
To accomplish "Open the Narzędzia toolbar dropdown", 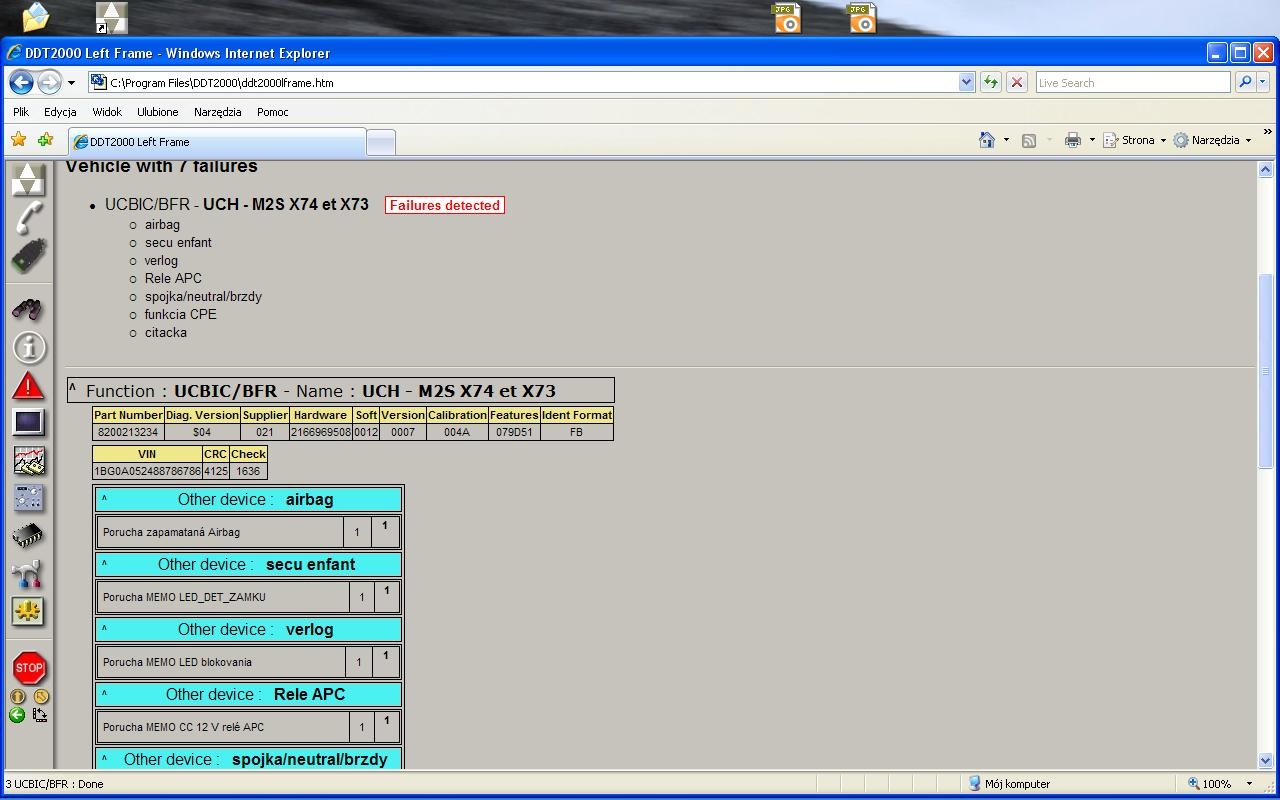I will pyautogui.click(x=1212, y=140).
